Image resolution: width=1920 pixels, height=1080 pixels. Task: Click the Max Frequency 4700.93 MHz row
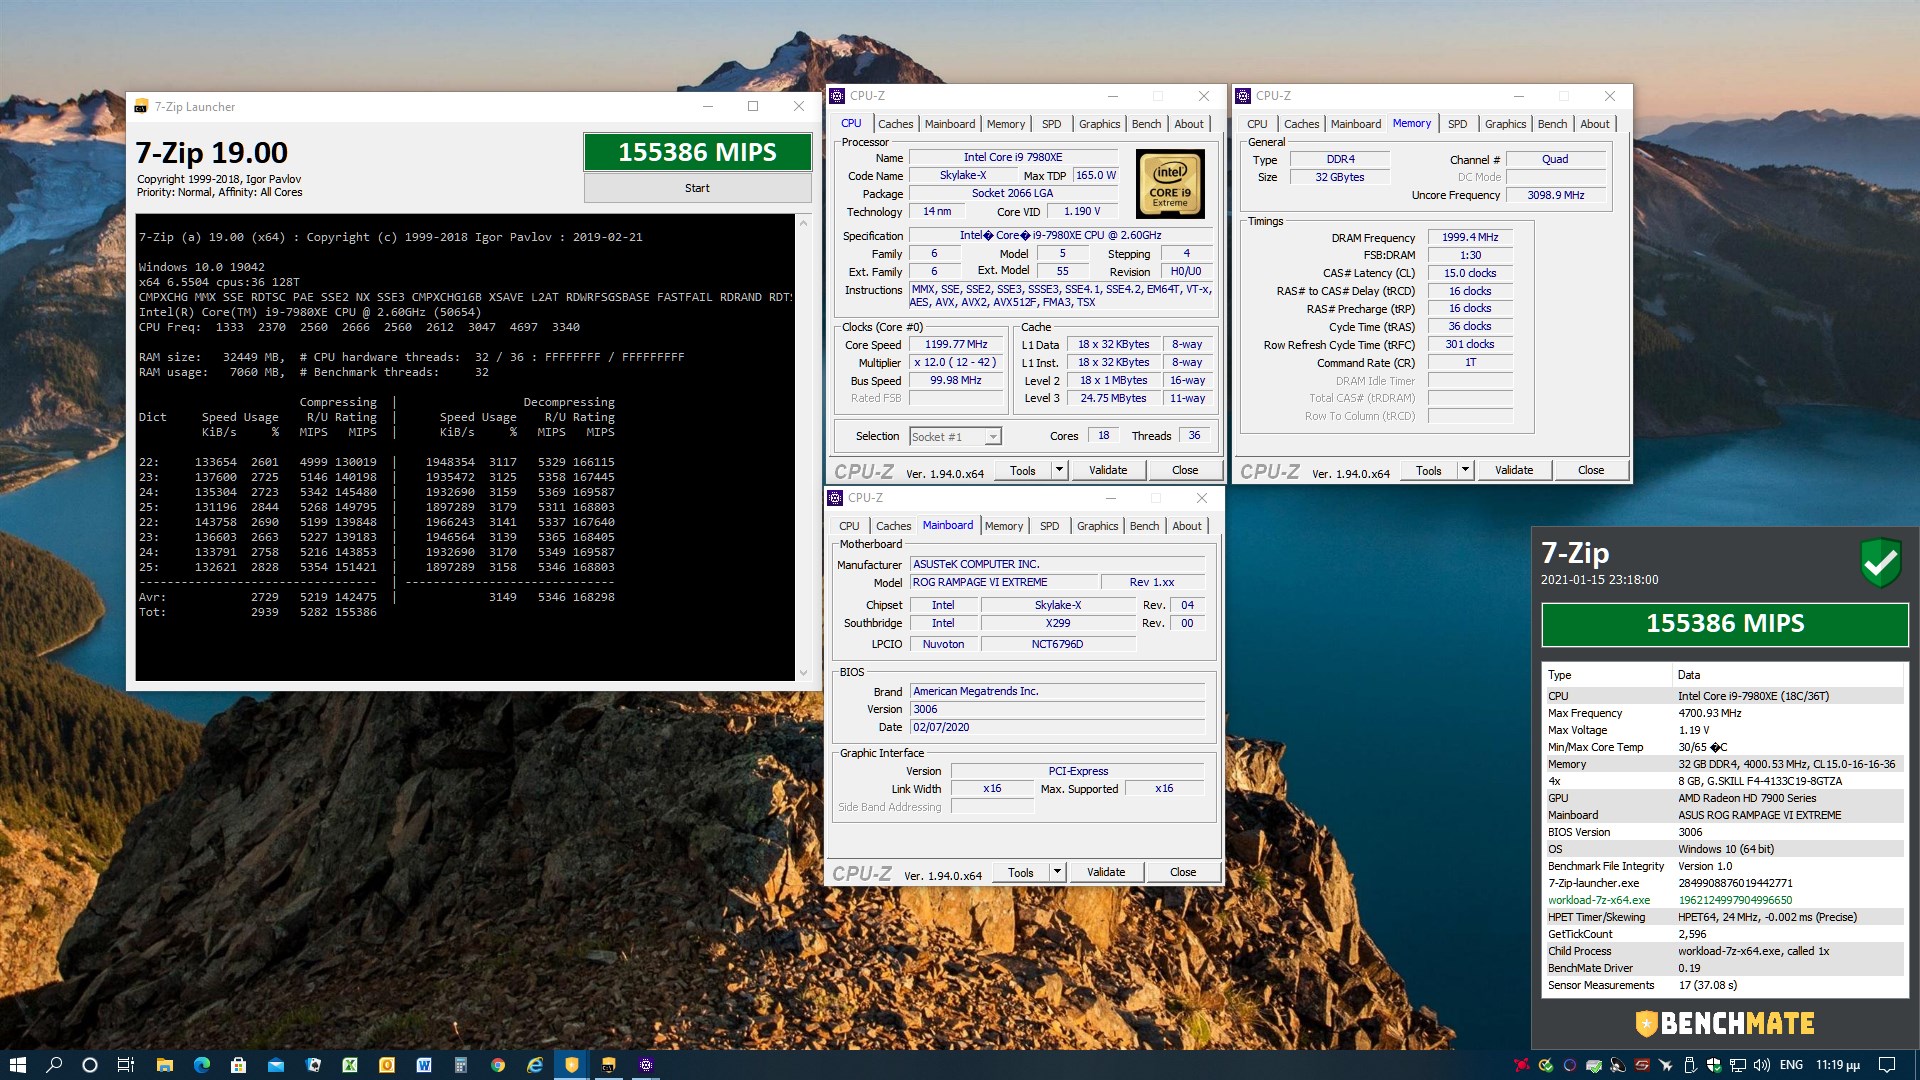tap(1724, 713)
